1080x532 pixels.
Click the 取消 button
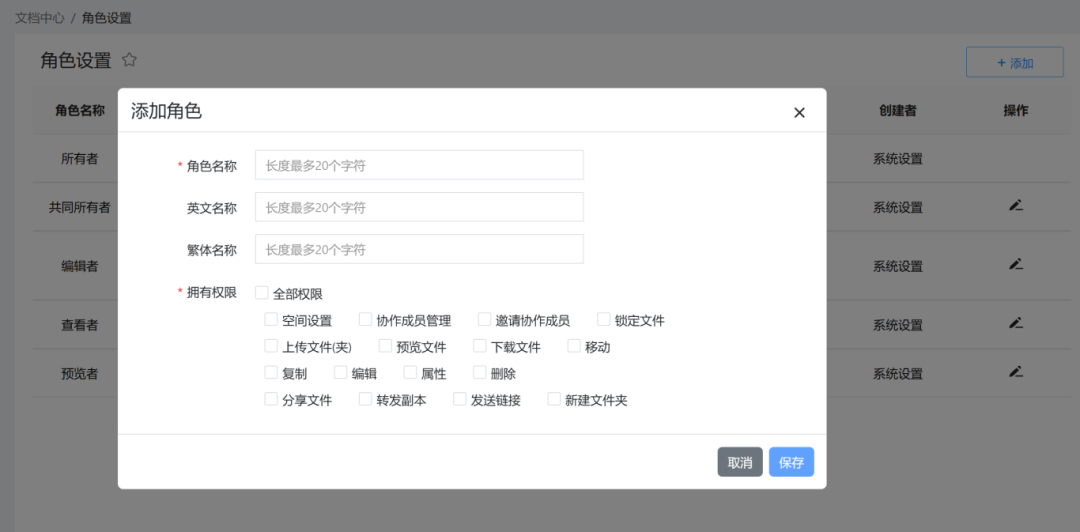pos(740,462)
